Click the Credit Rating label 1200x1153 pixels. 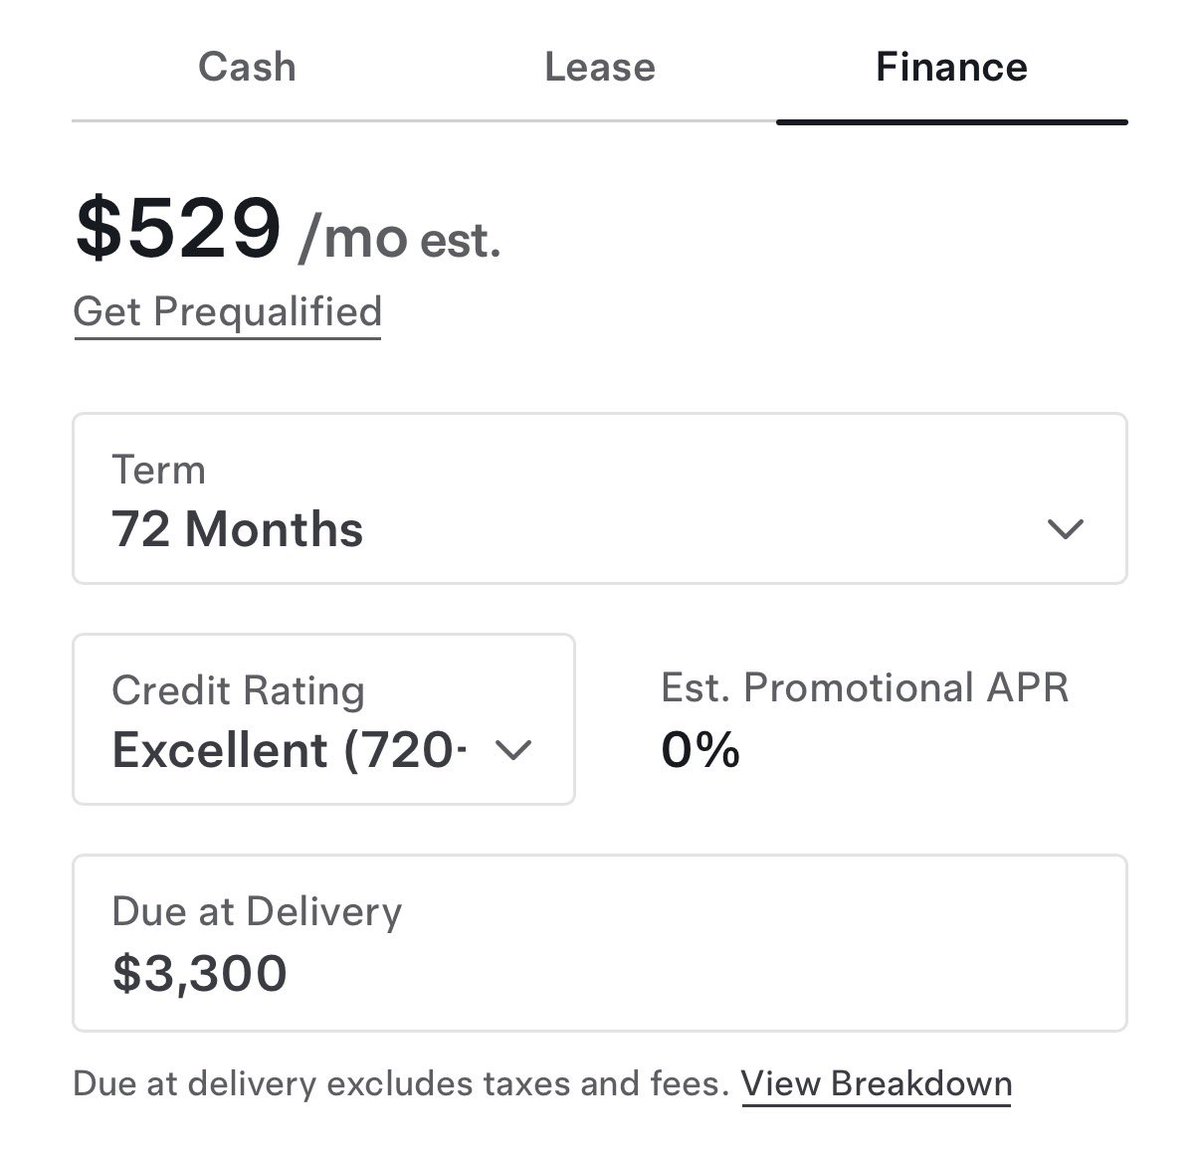coord(238,690)
